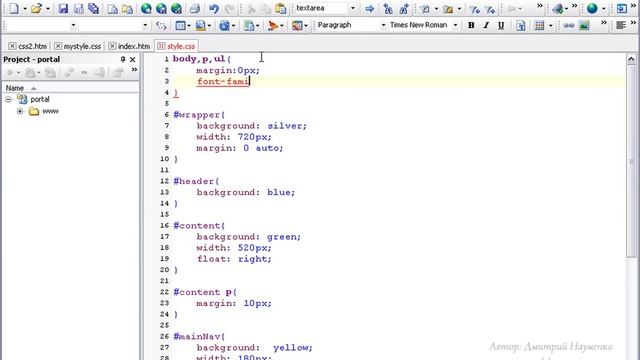Close the mystyle.css tab with its X
The image size is (640, 360).
coord(58,46)
